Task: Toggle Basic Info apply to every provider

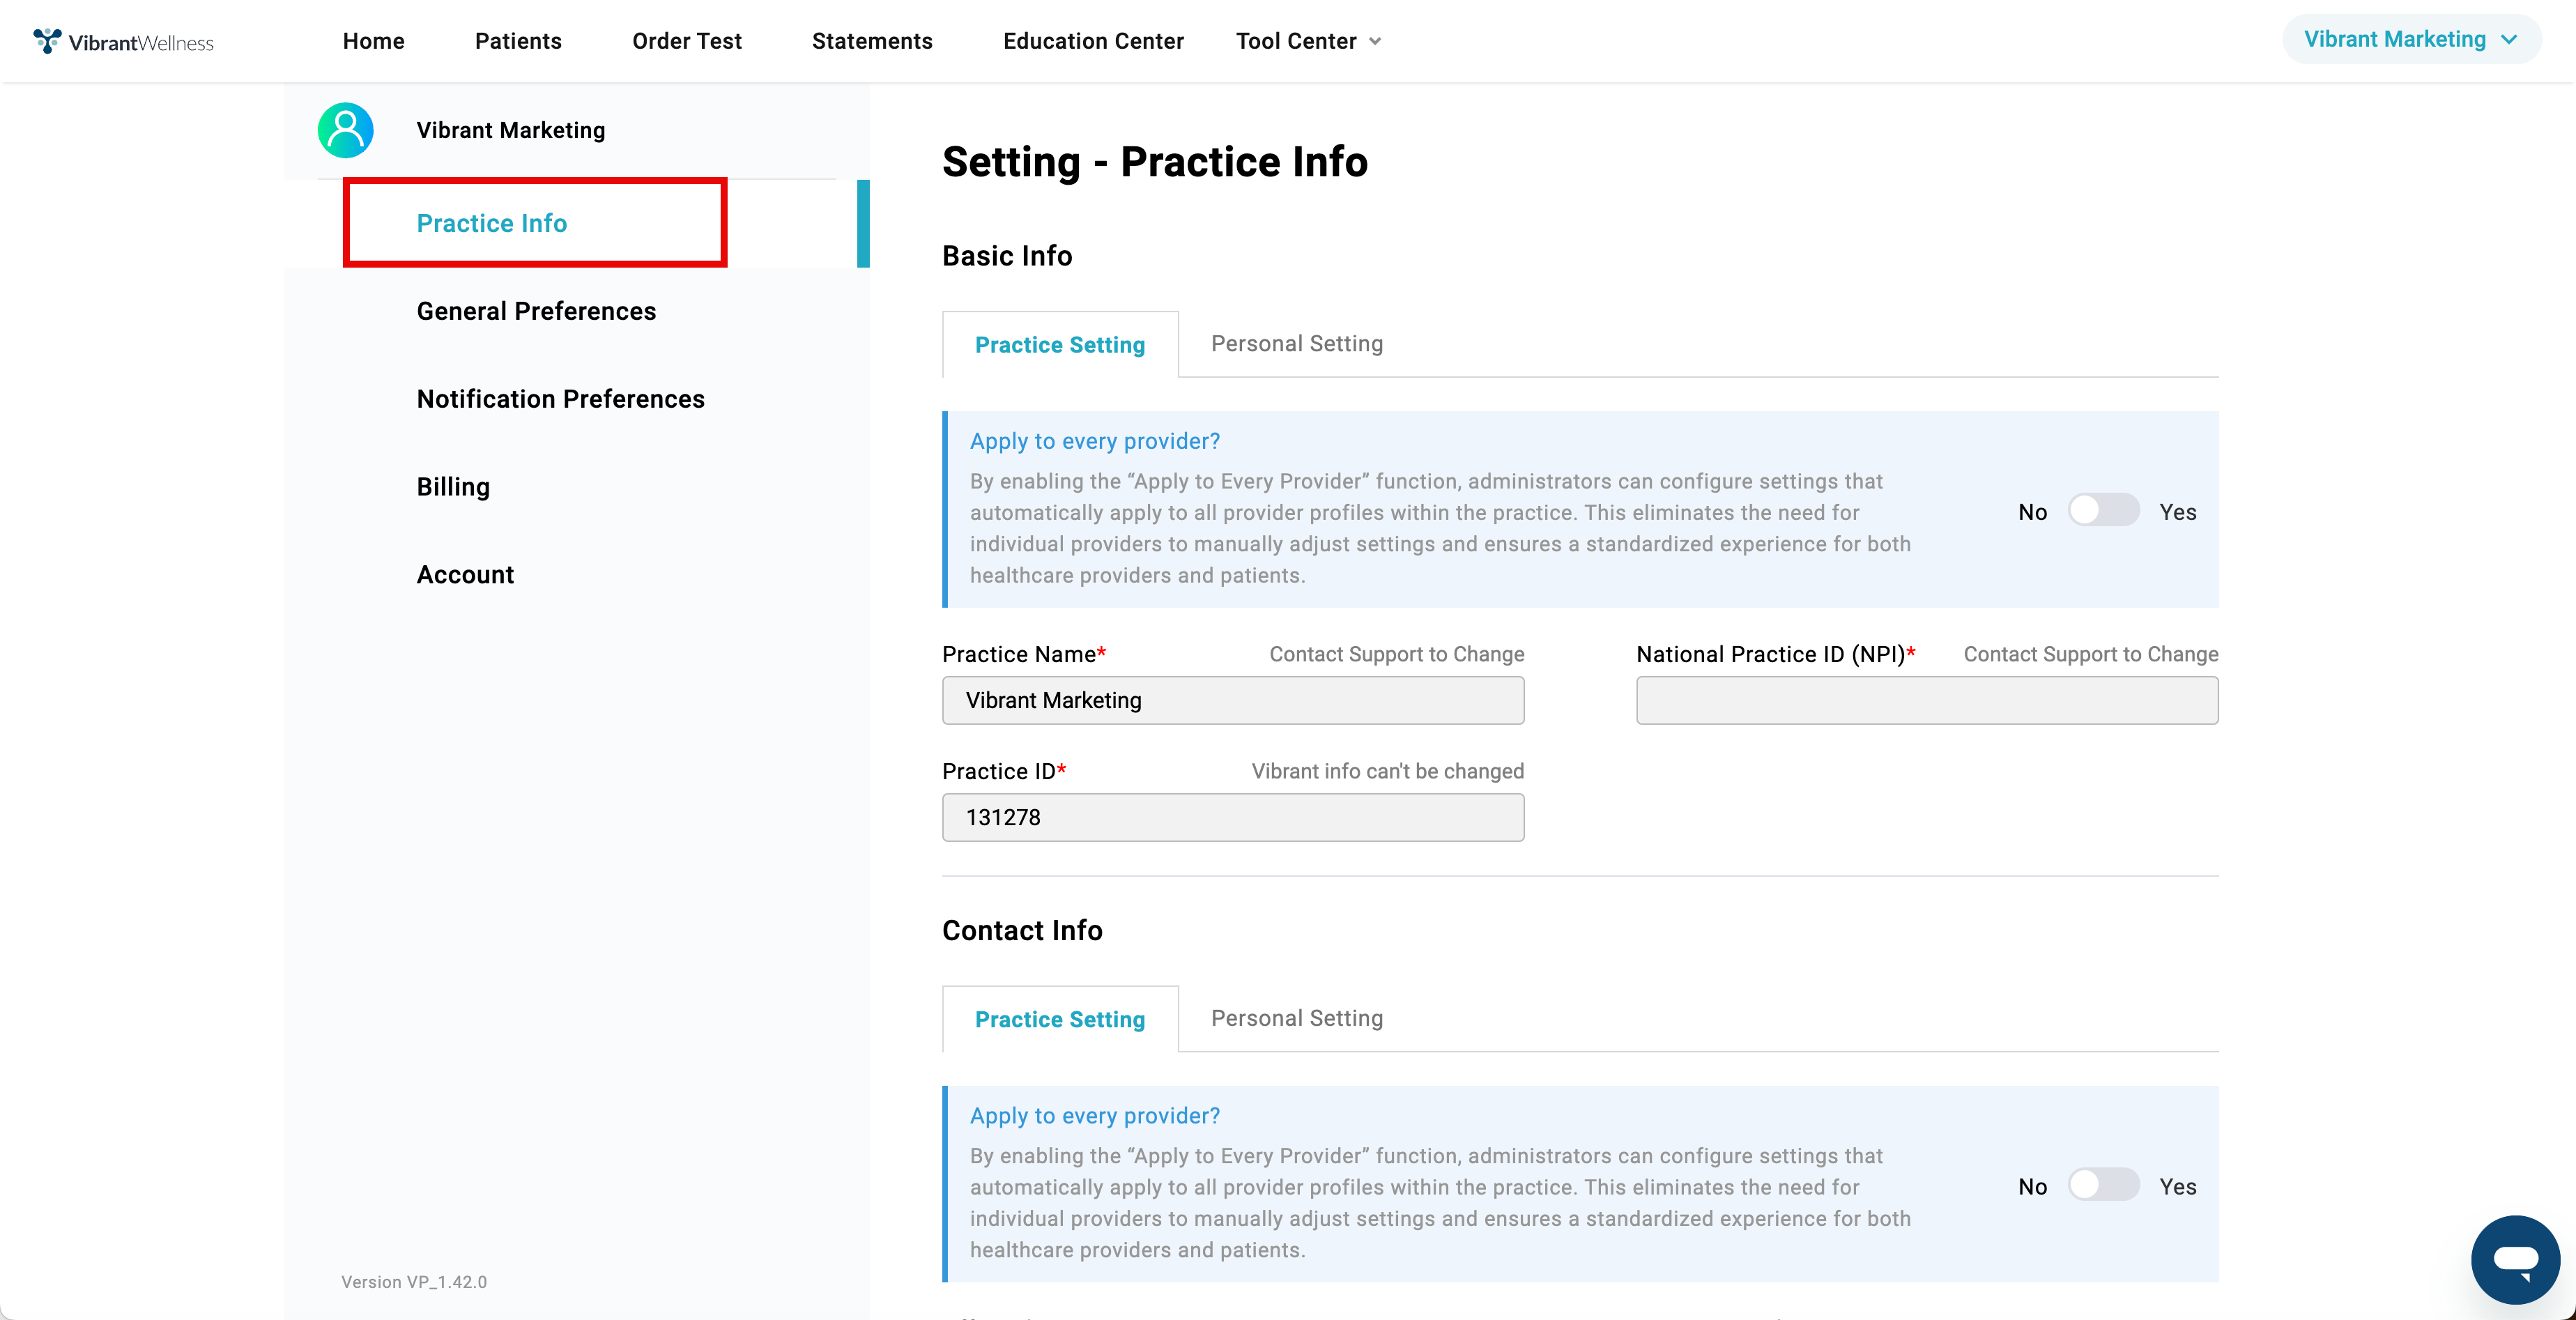Action: [x=2103, y=511]
